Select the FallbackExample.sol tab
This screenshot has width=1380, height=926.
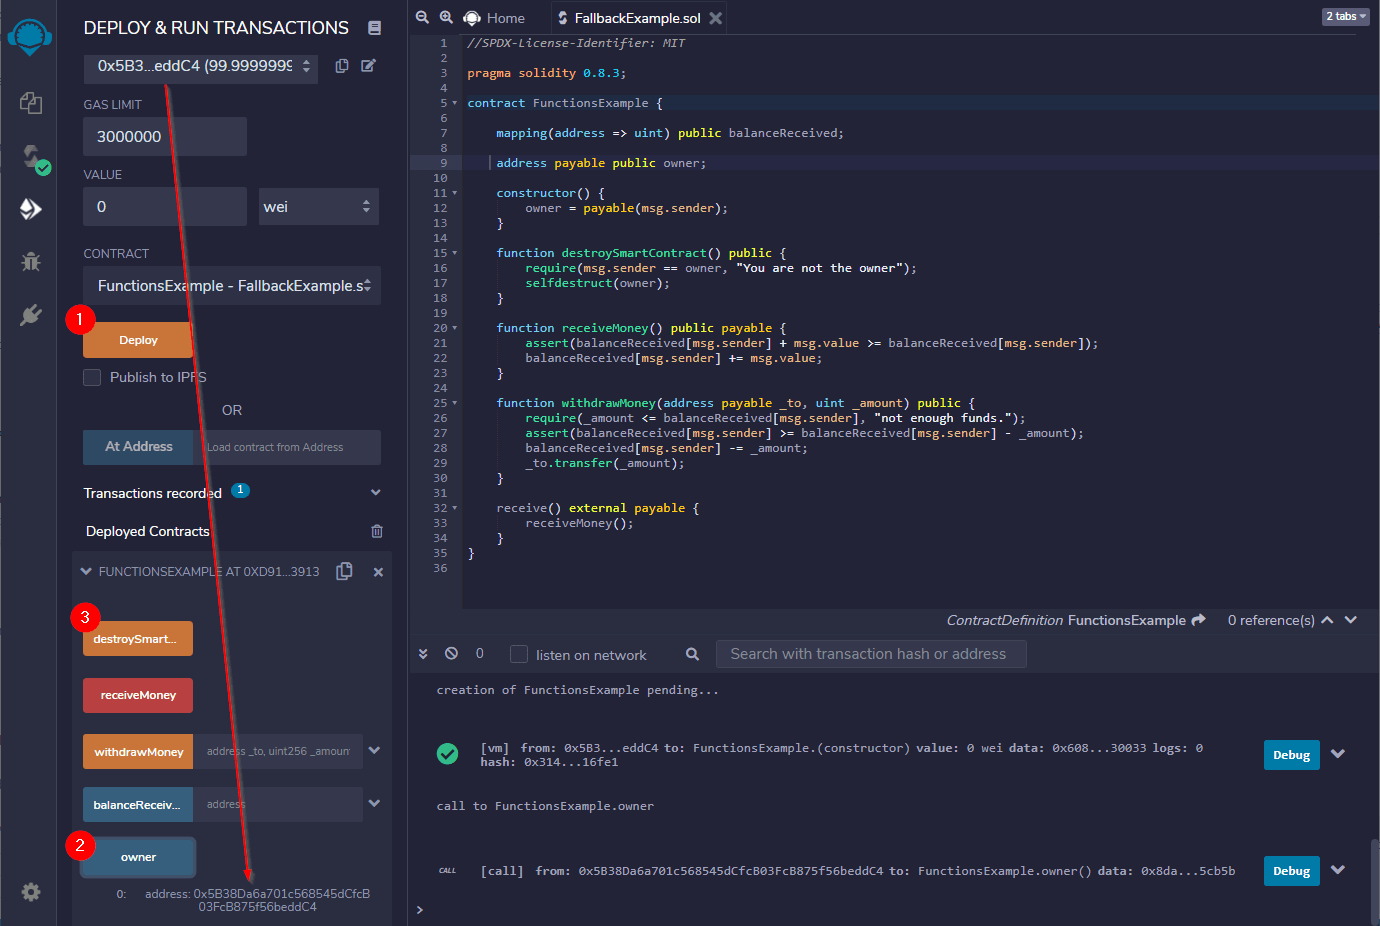pyautogui.click(x=637, y=18)
